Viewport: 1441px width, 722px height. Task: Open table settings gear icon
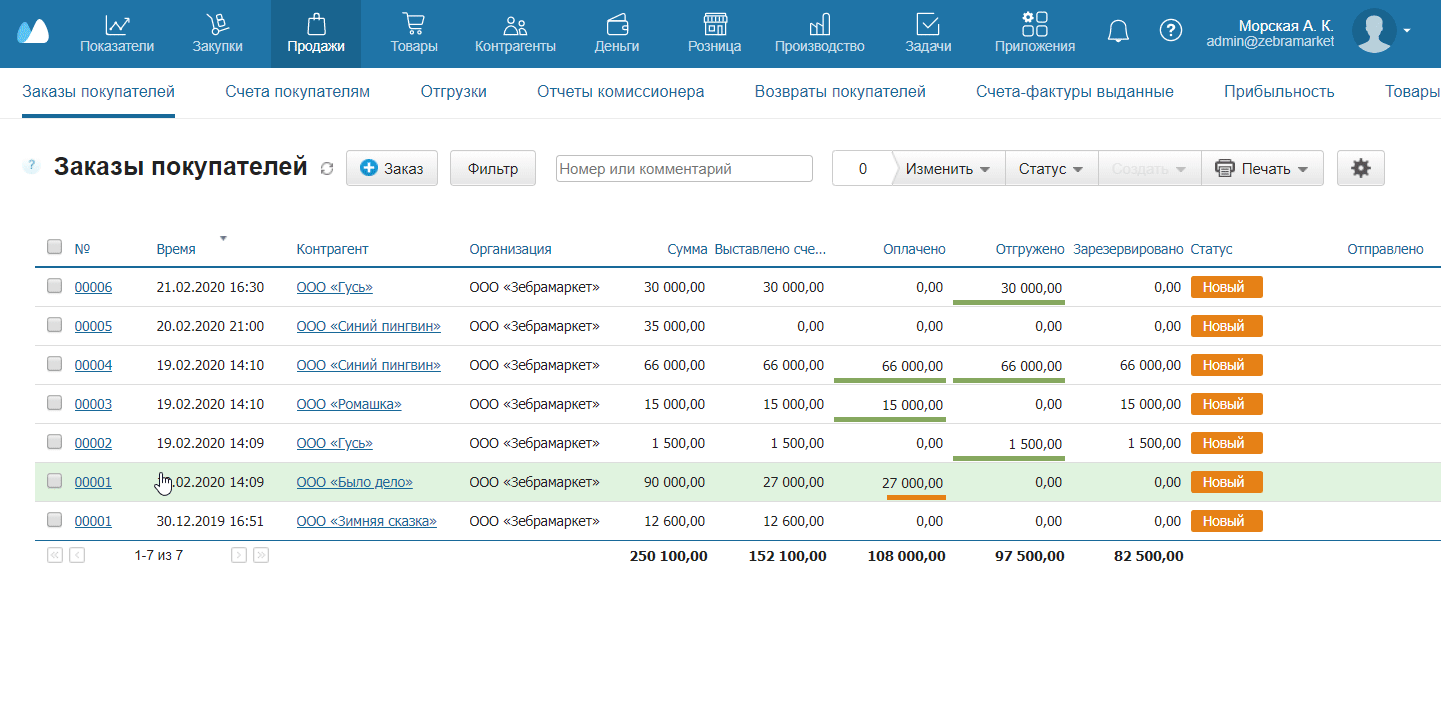pos(1360,169)
